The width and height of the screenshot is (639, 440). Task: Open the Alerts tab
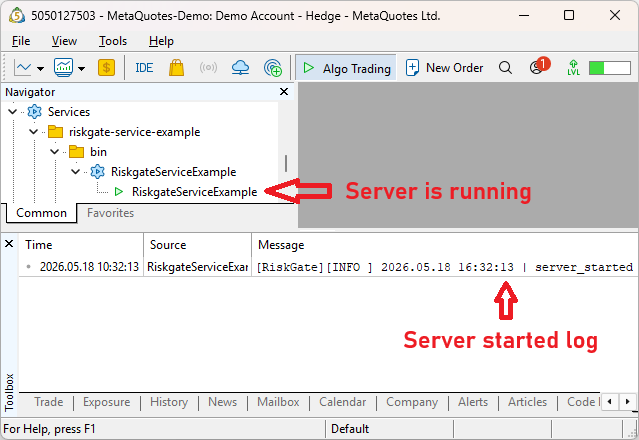click(473, 402)
